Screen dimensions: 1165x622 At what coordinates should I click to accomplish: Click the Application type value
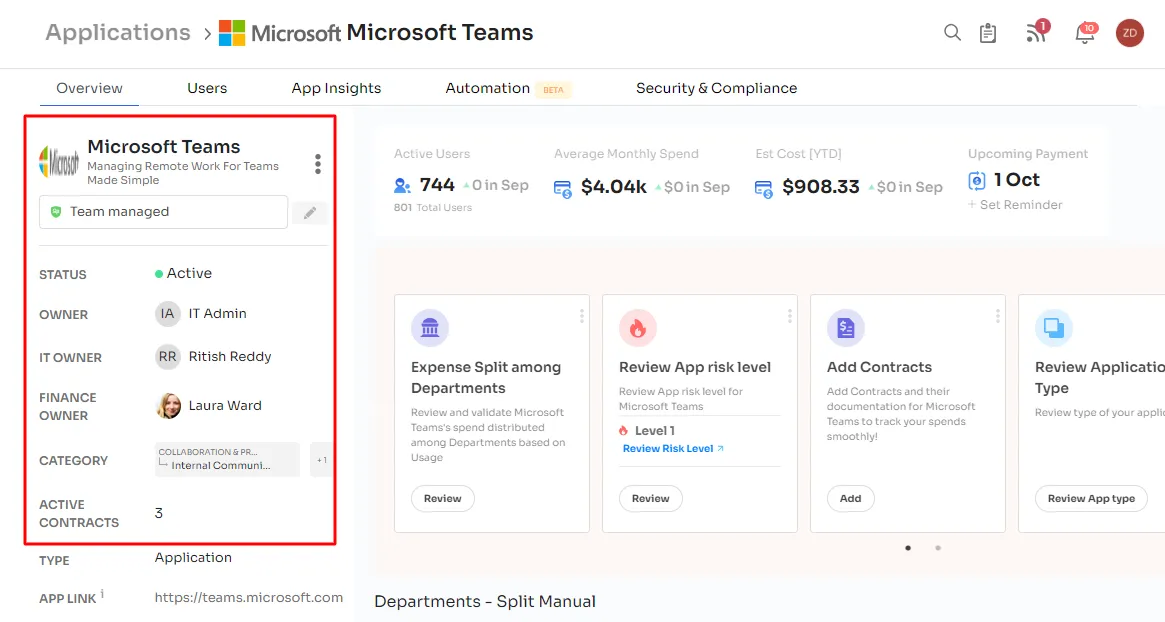[193, 557]
